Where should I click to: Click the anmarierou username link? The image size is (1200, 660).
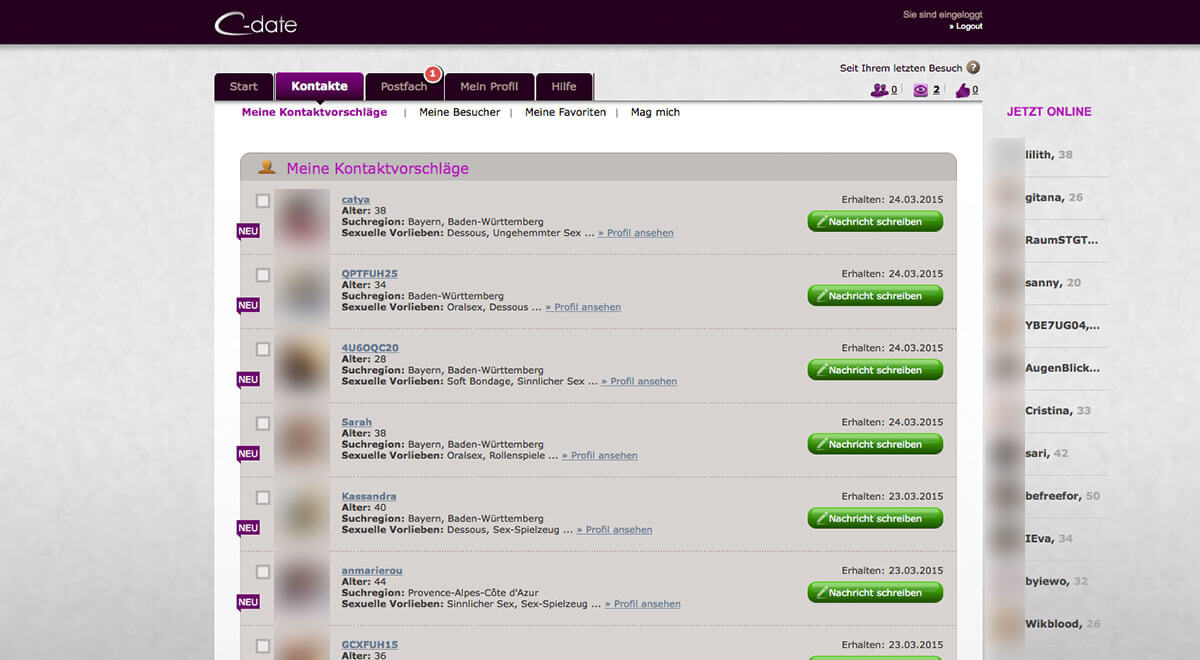(372, 570)
